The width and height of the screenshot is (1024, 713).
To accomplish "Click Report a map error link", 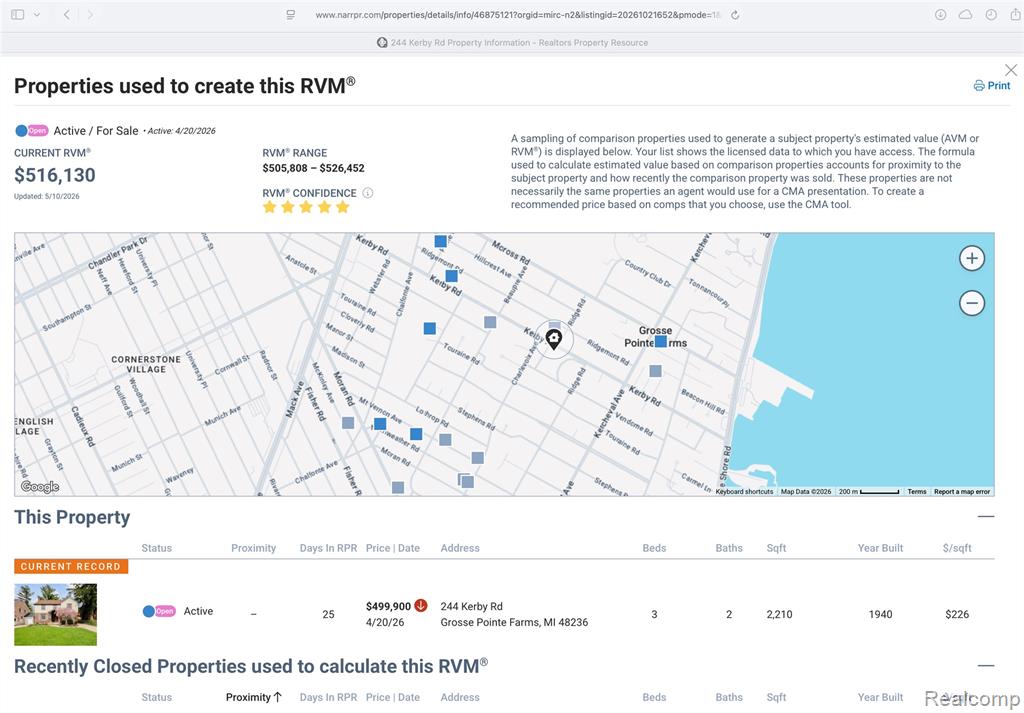I will click(961, 492).
